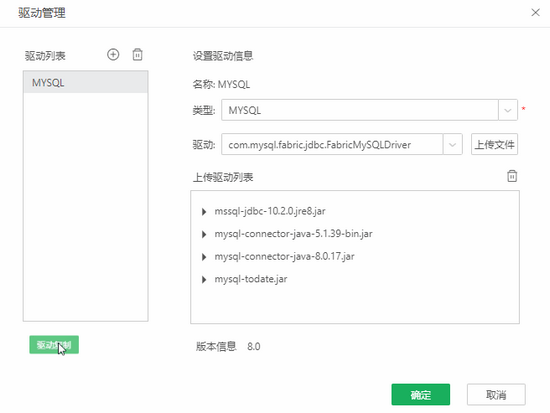Click the FabricMySQLDriver driver field

pyautogui.click(x=332, y=144)
